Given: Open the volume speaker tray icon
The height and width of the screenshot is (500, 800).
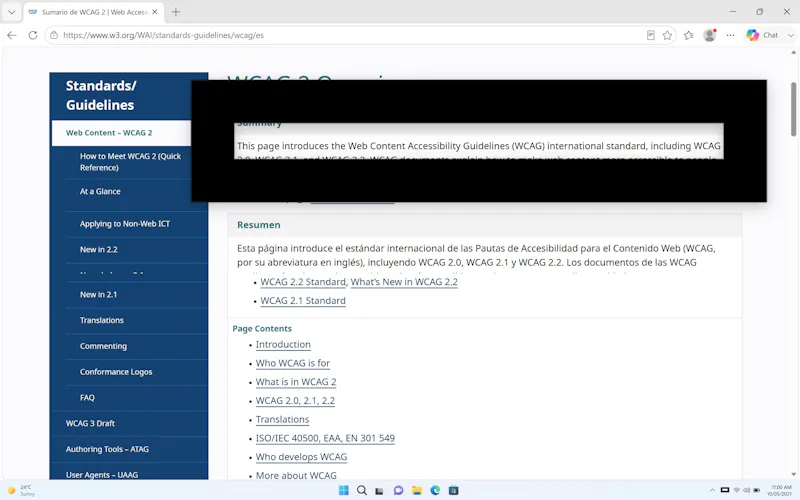Looking at the screenshot, I should click(x=746, y=490).
